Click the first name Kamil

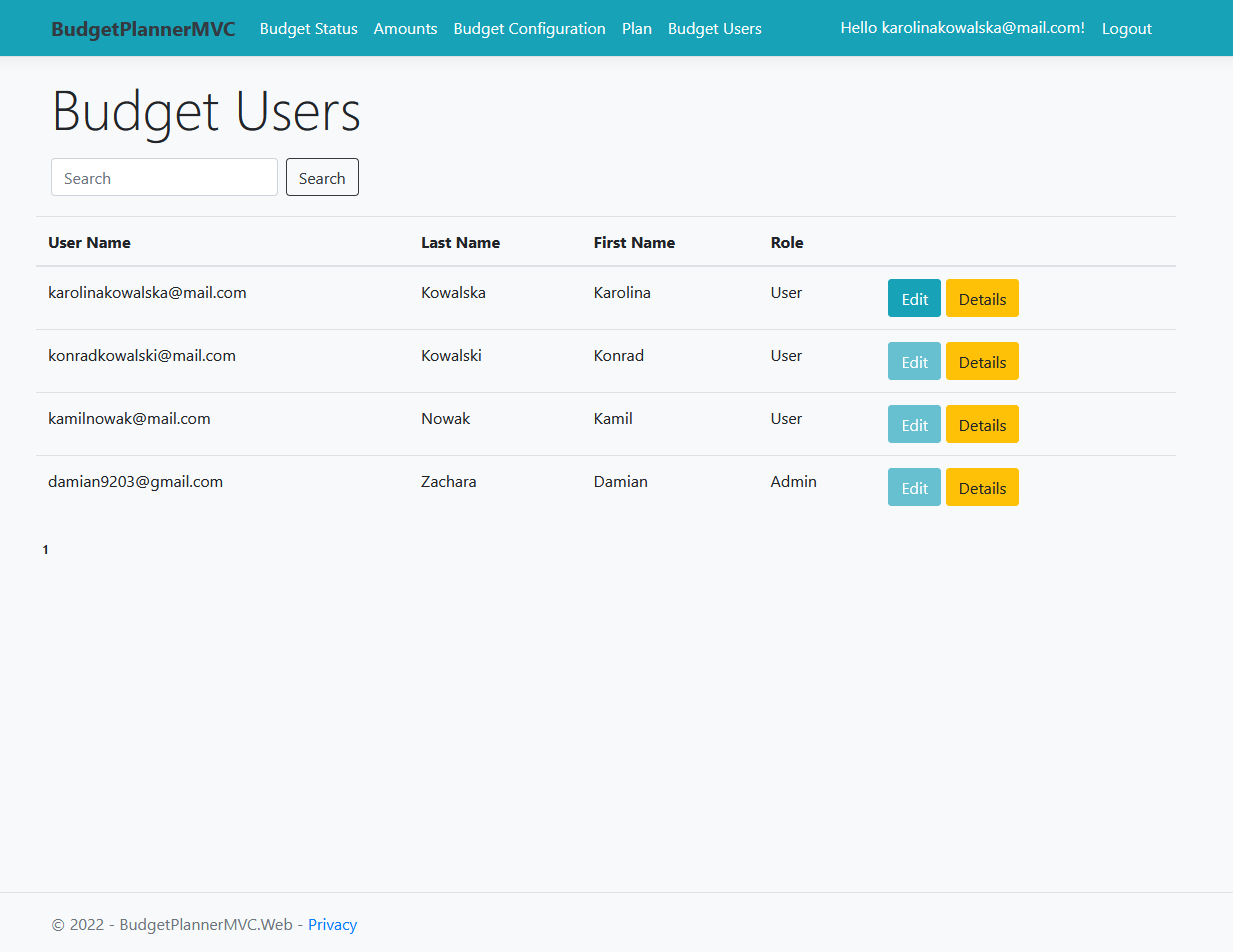tap(613, 419)
